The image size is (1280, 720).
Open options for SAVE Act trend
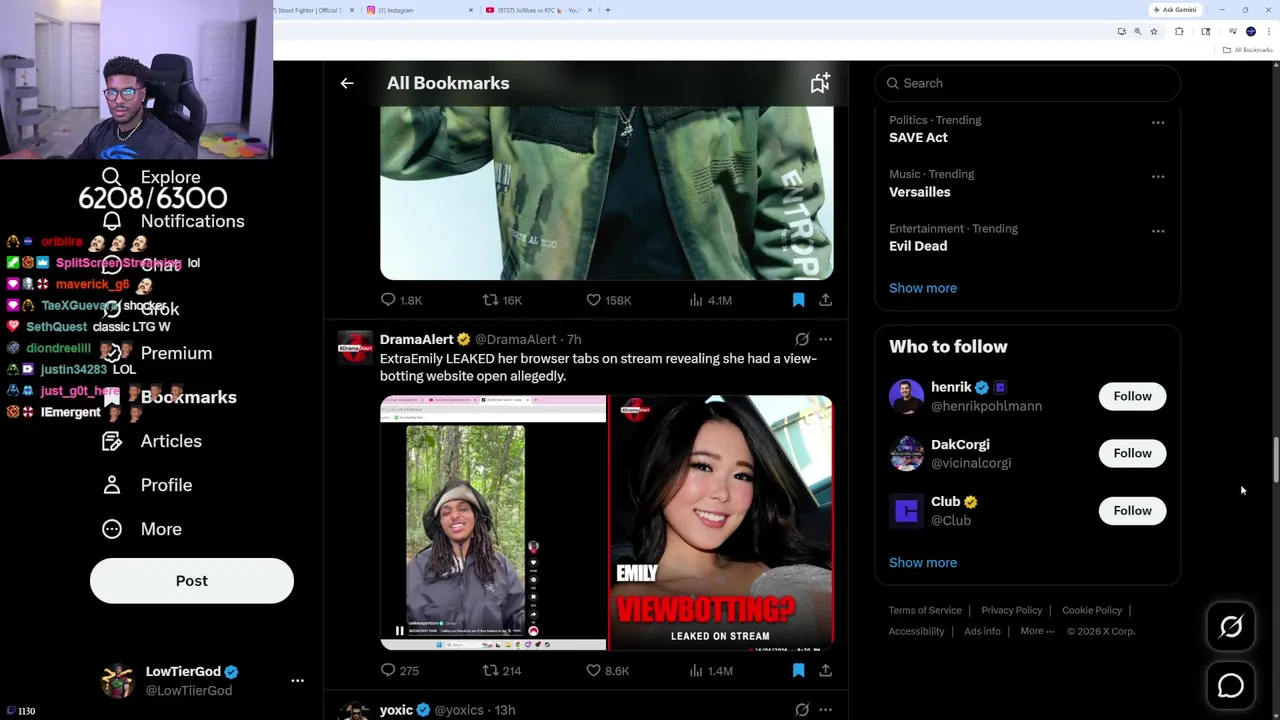click(x=1158, y=123)
